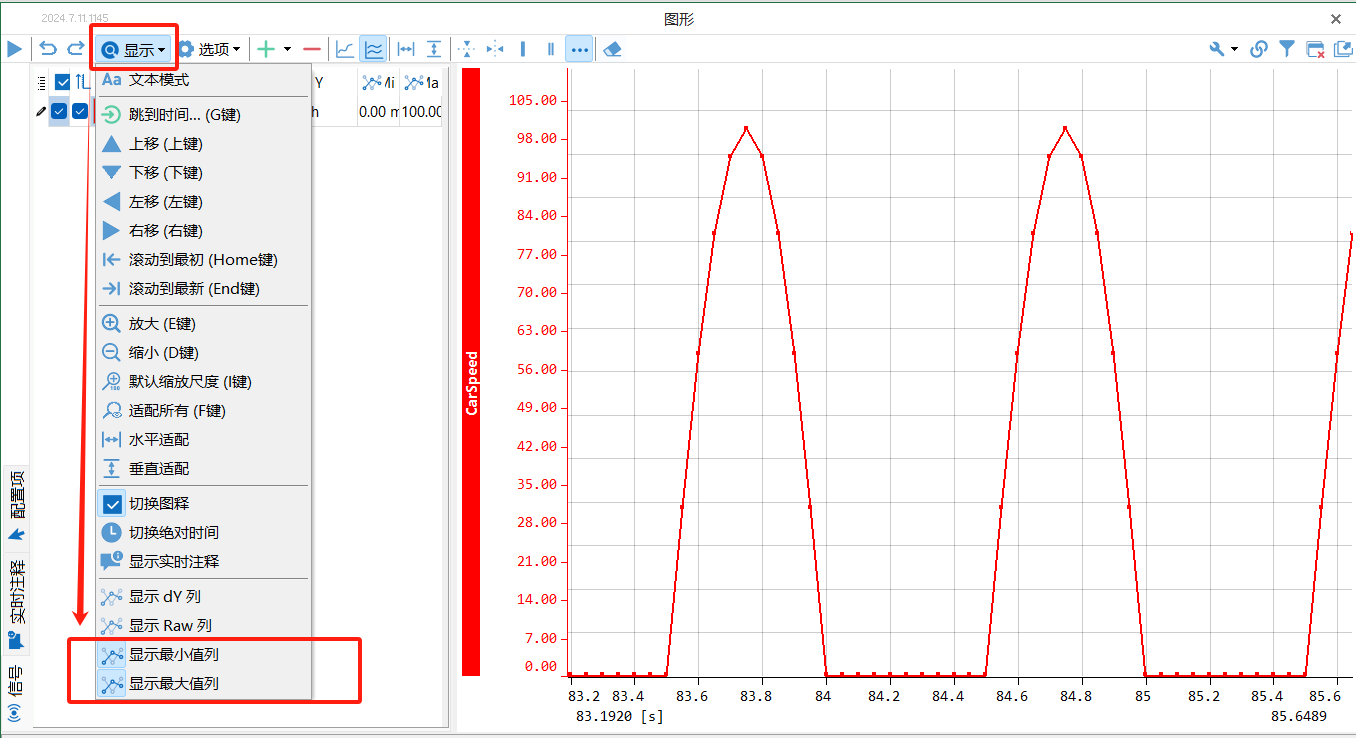Open the 选项 dropdown menu
Image resolution: width=1356 pixels, height=739 pixels.
pos(209,49)
